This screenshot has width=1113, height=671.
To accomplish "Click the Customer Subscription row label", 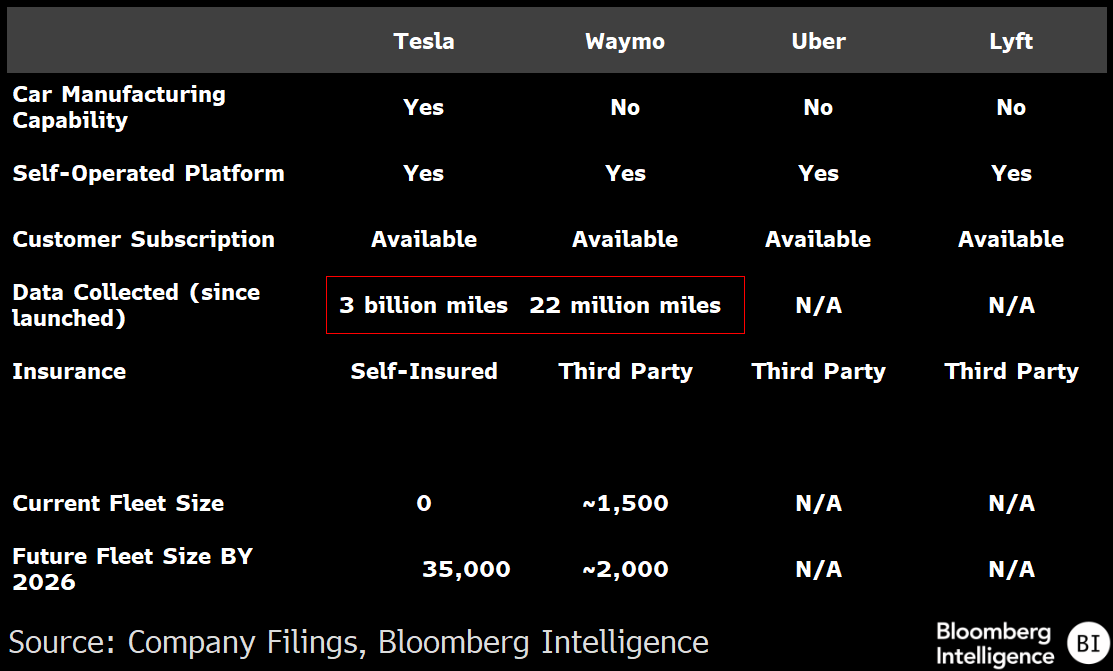I will coord(143,239).
